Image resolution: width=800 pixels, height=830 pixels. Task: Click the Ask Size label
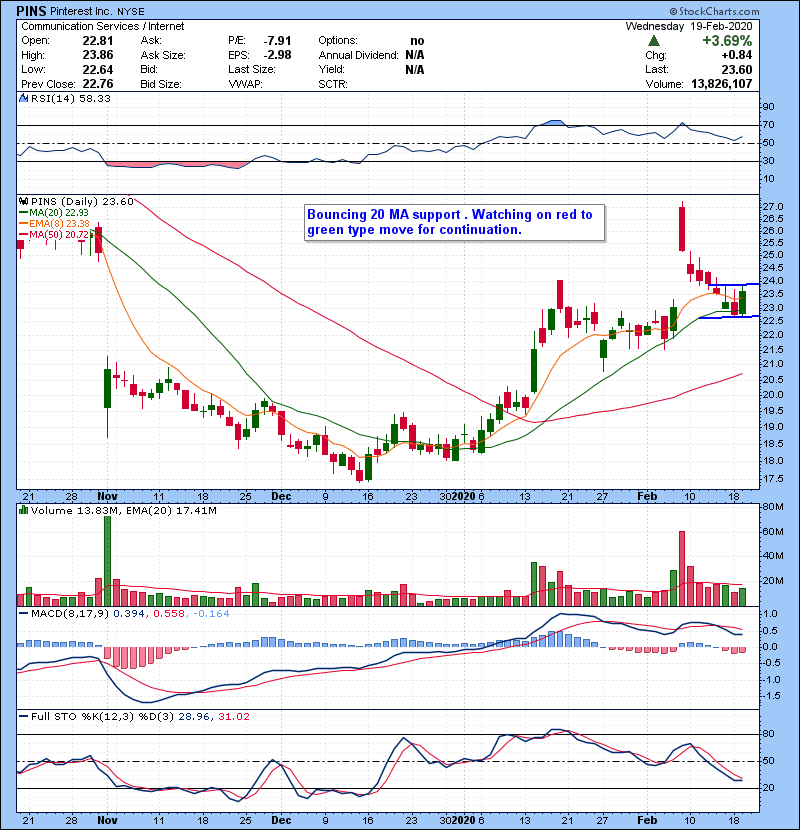(x=163, y=55)
